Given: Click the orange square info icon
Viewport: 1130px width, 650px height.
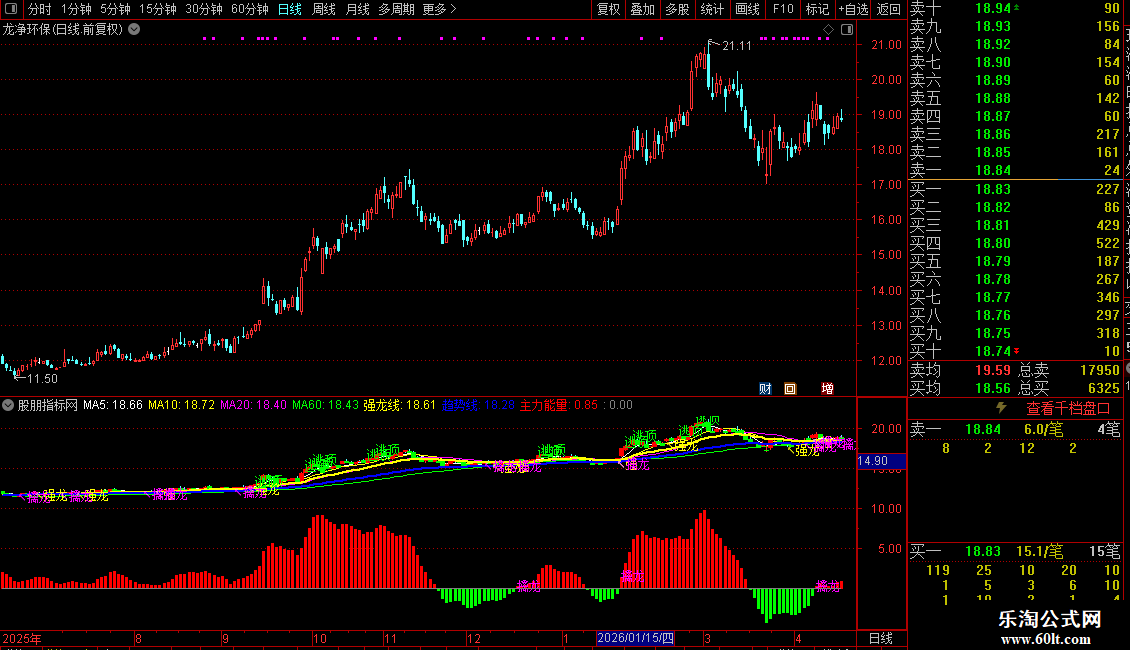Looking at the screenshot, I should 790,388.
